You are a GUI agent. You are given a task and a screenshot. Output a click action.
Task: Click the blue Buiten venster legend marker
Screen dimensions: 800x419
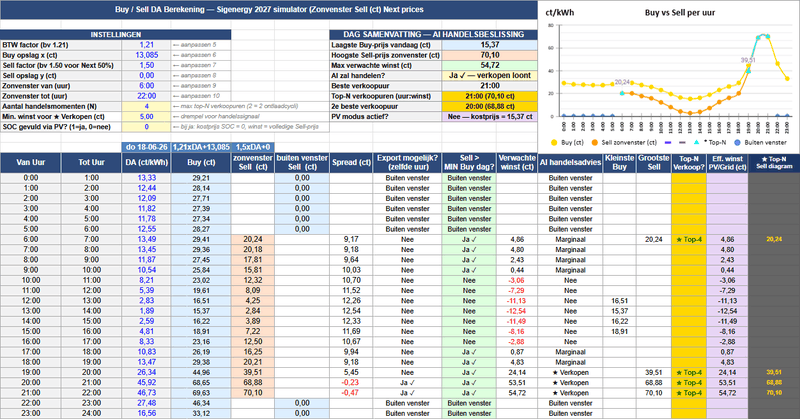tap(737, 143)
